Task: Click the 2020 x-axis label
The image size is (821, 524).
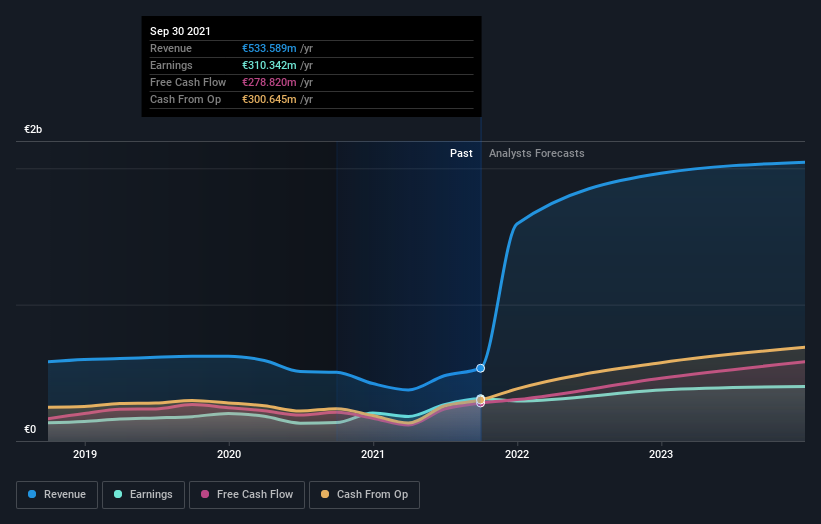Action: (229, 454)
